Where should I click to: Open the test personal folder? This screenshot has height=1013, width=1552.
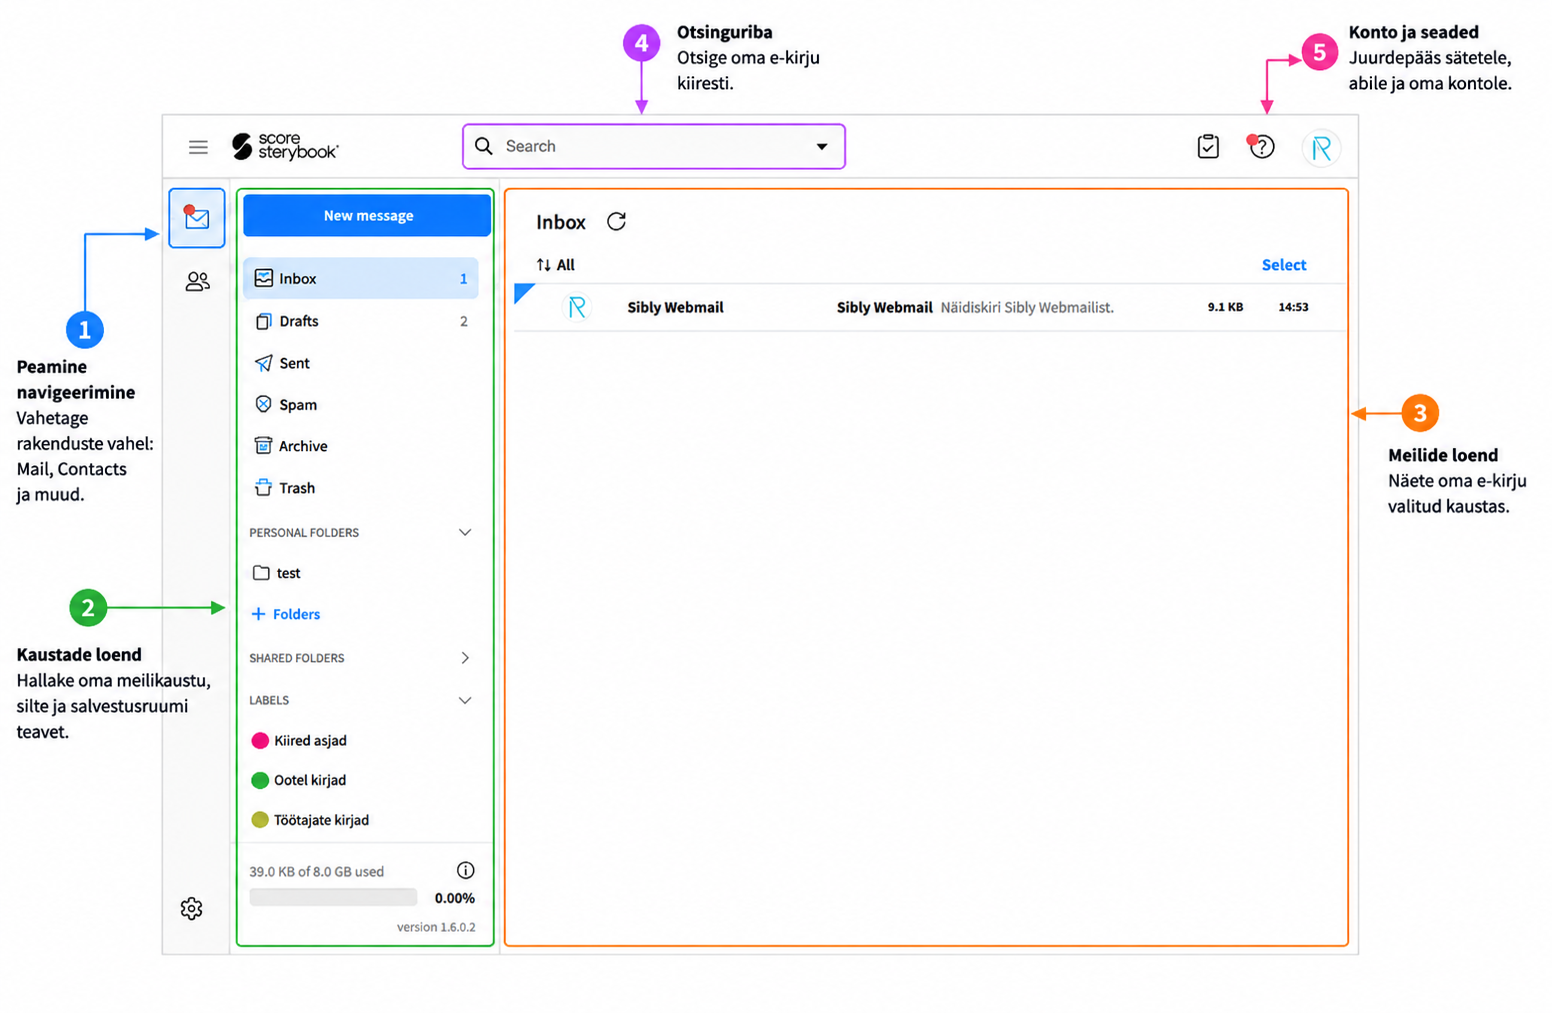tap(360, 573)
